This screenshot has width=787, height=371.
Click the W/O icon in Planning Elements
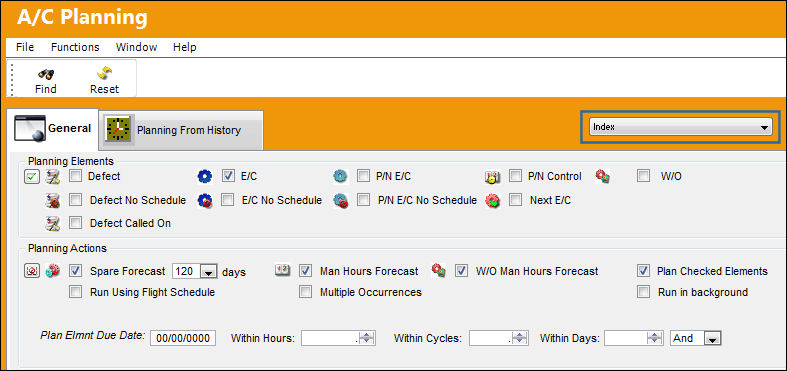tap(602, 176)
